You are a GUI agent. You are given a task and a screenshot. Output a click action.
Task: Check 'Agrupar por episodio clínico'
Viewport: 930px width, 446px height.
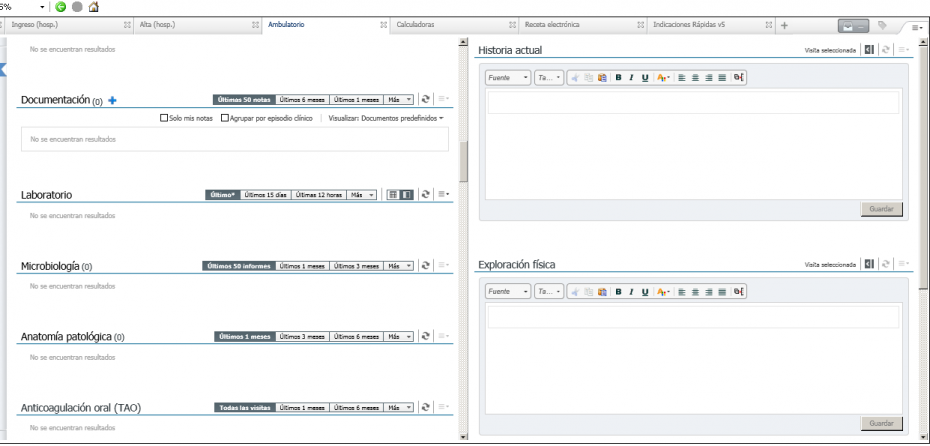pos(225,118)
